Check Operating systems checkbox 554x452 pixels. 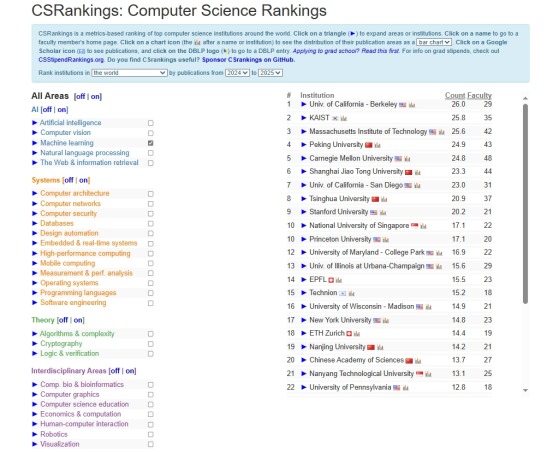coord(151,283)
